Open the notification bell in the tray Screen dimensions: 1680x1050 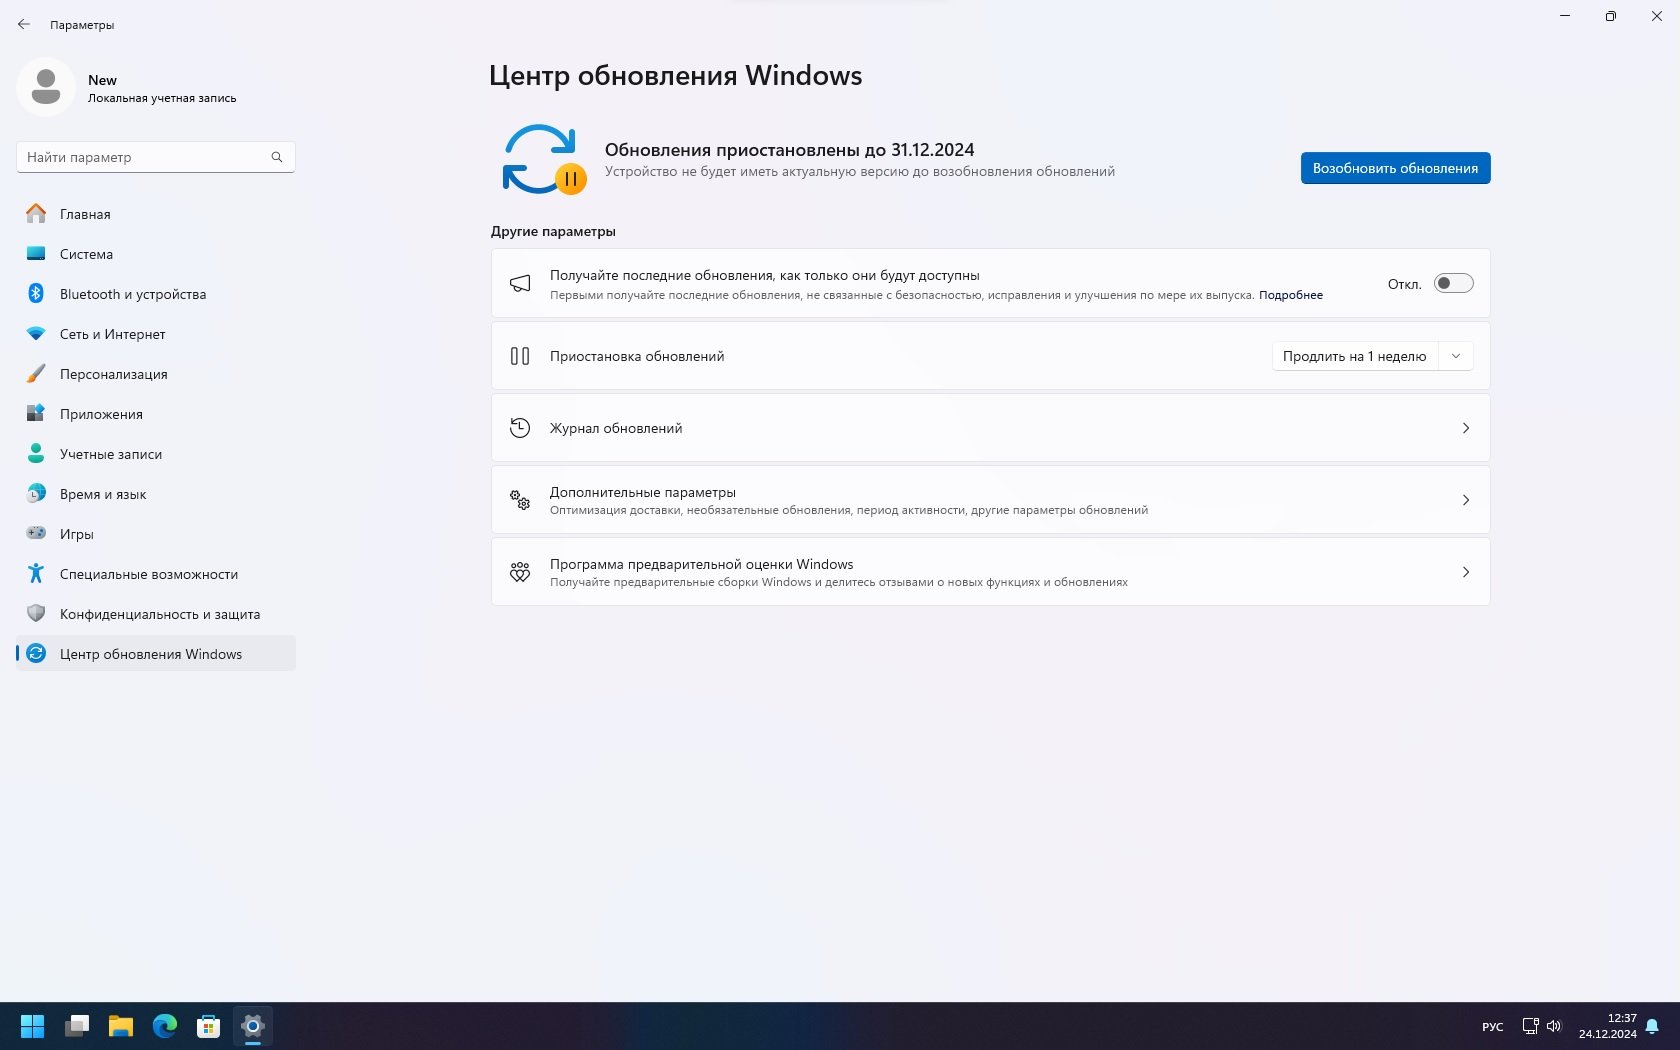(x=1652, y=1026)
